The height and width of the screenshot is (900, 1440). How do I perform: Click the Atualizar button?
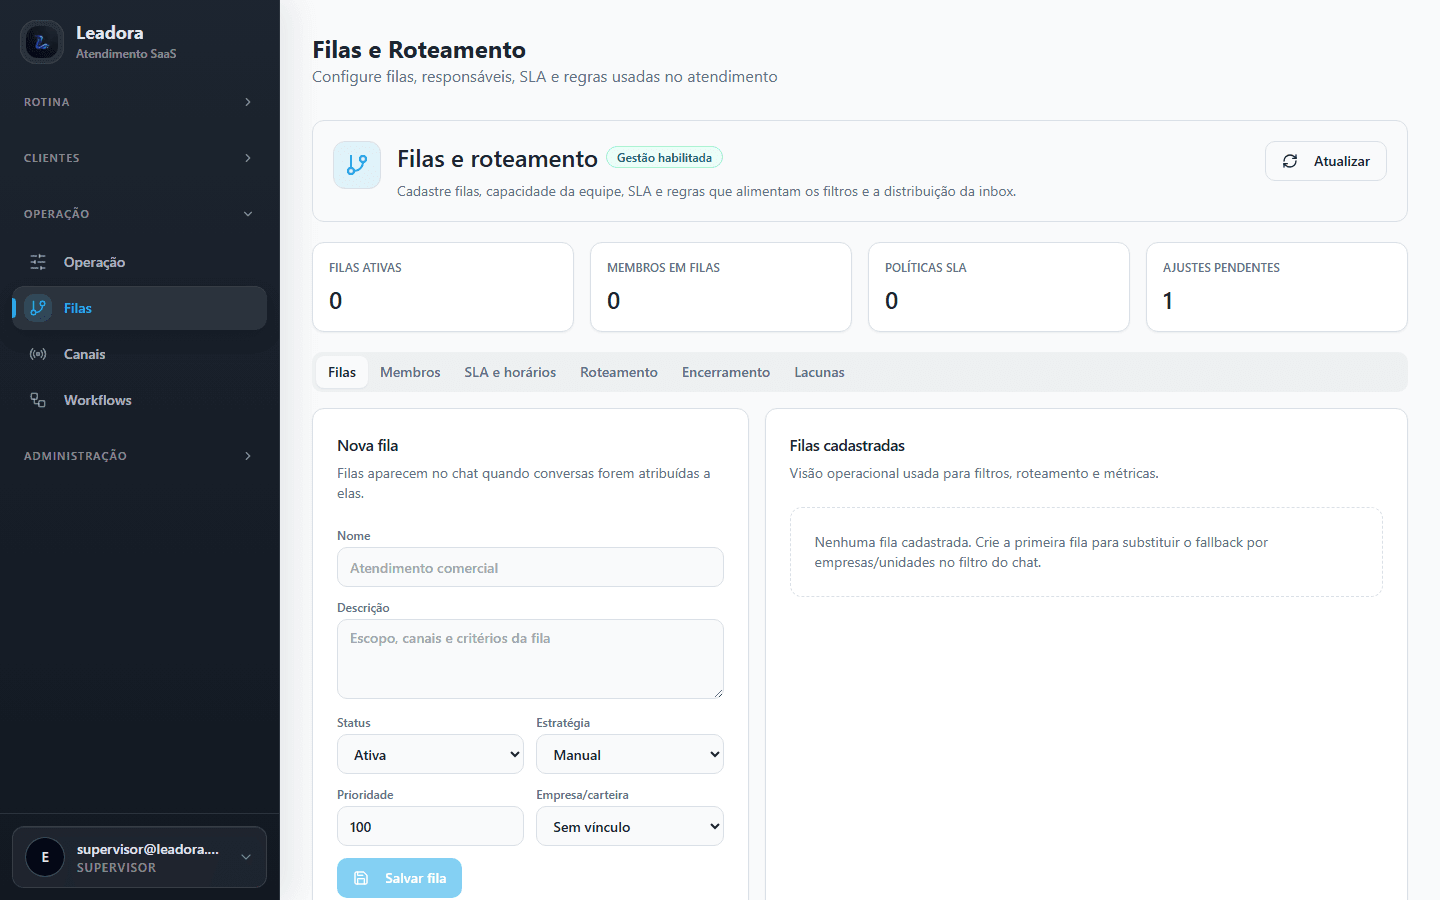(x=1326, y=161)
